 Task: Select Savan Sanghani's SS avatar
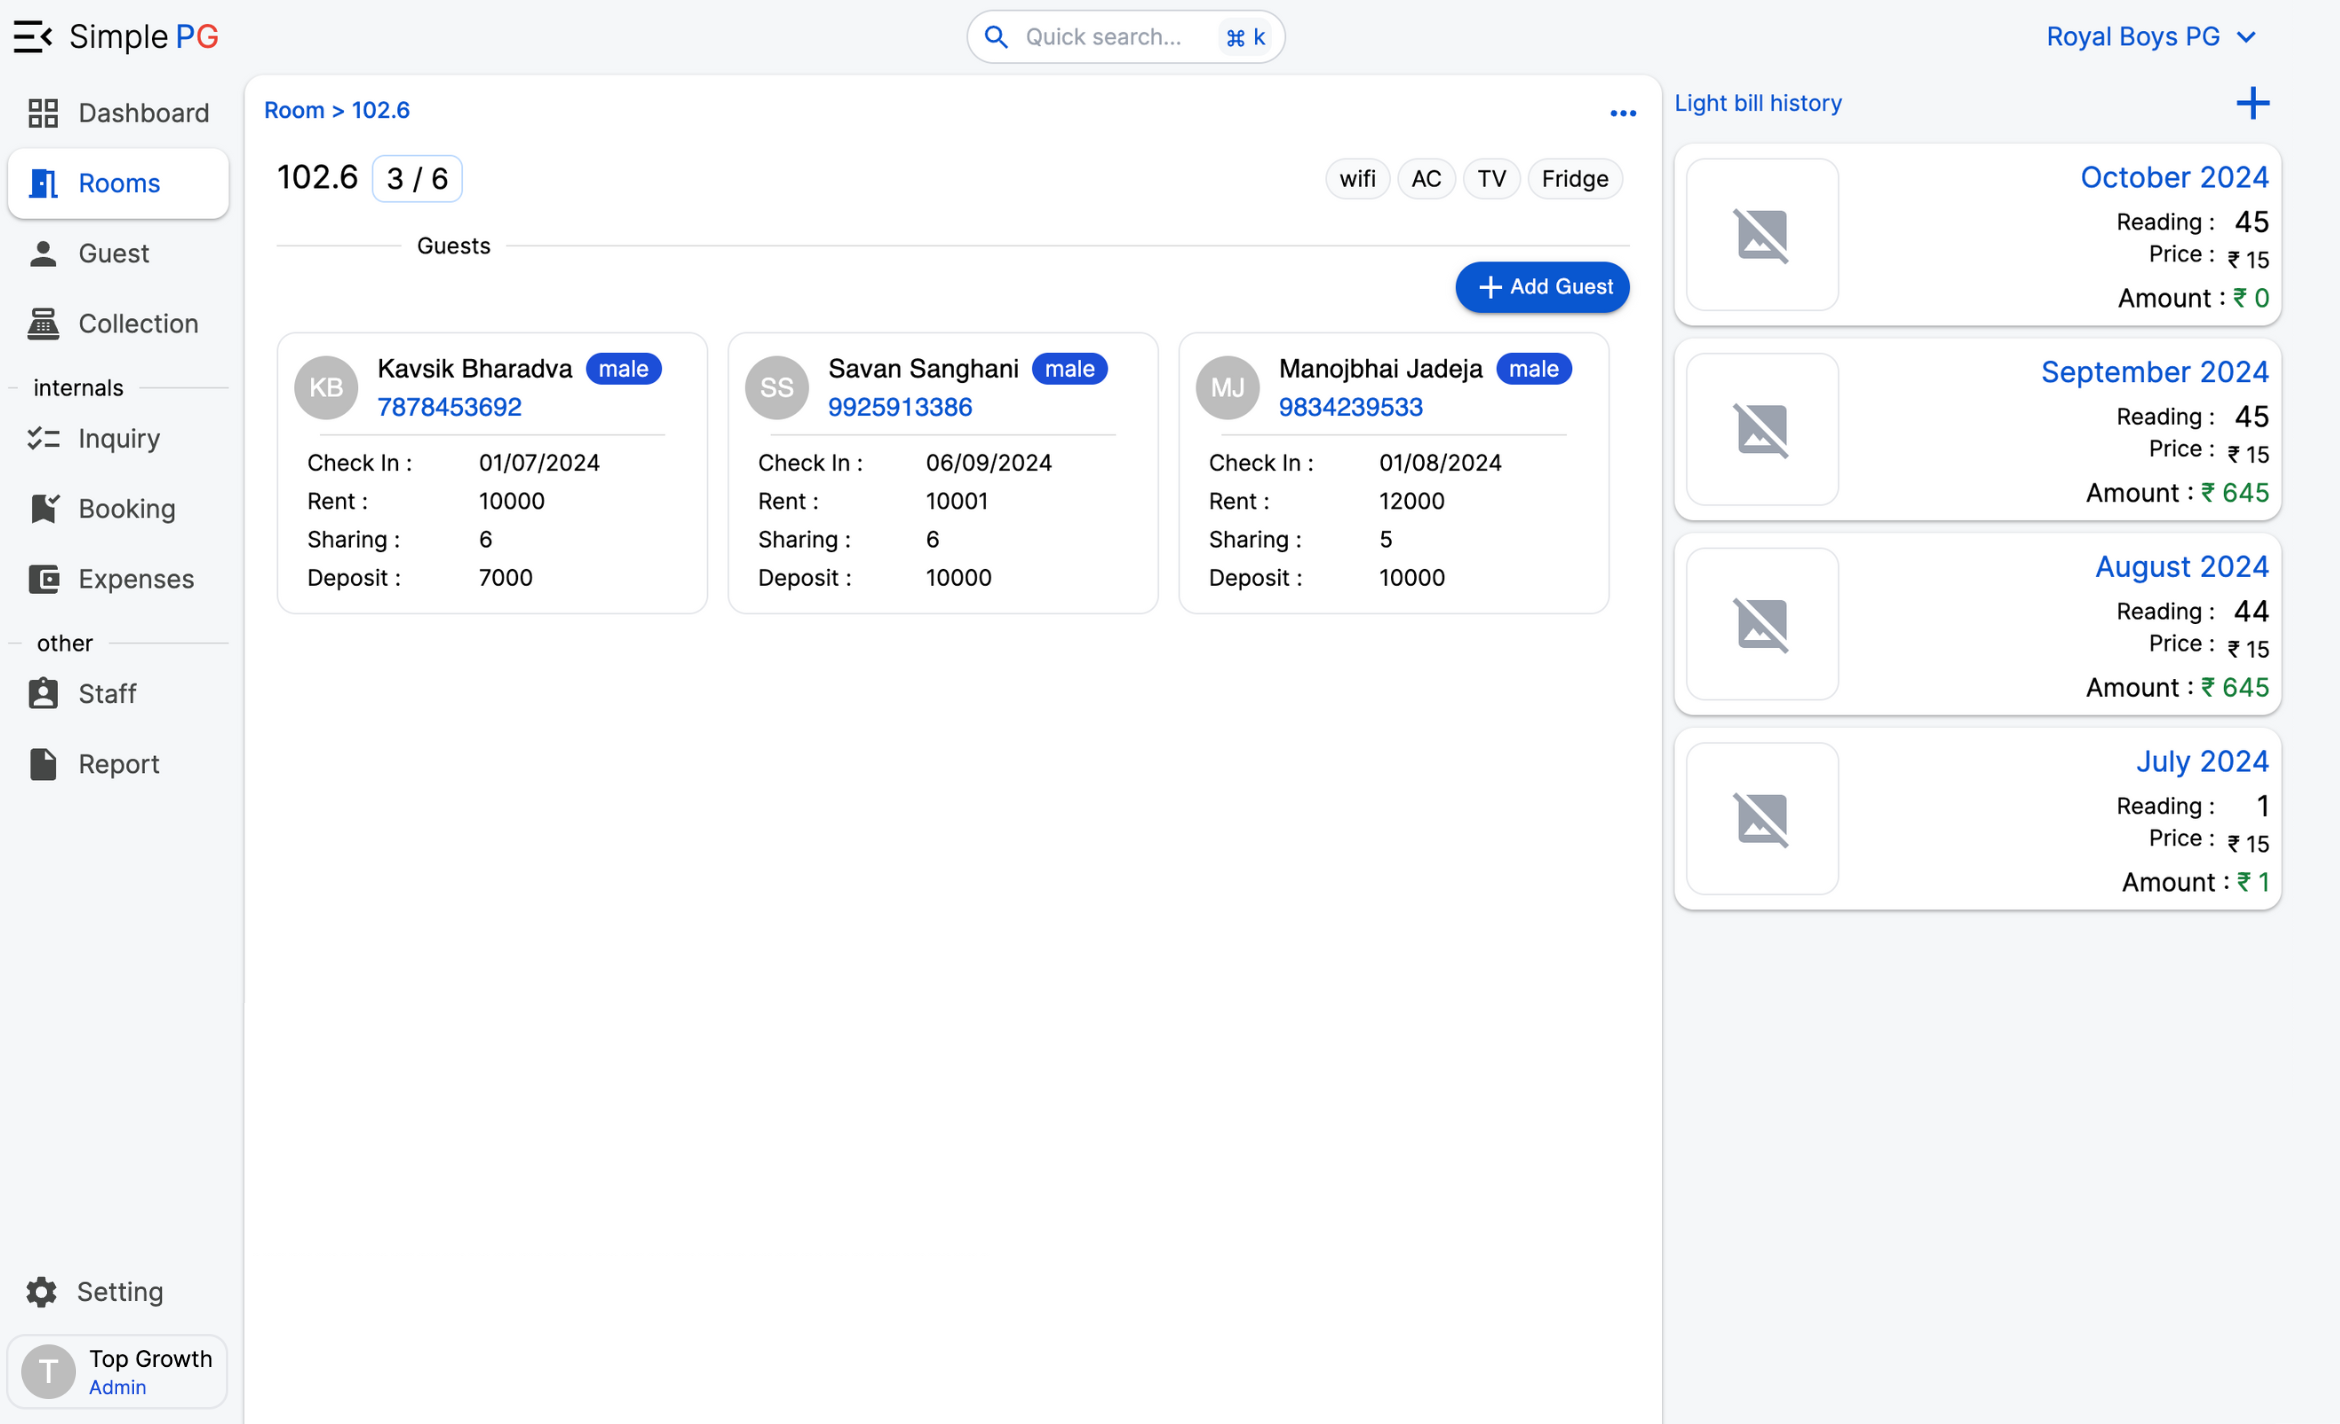click(777, 388)
